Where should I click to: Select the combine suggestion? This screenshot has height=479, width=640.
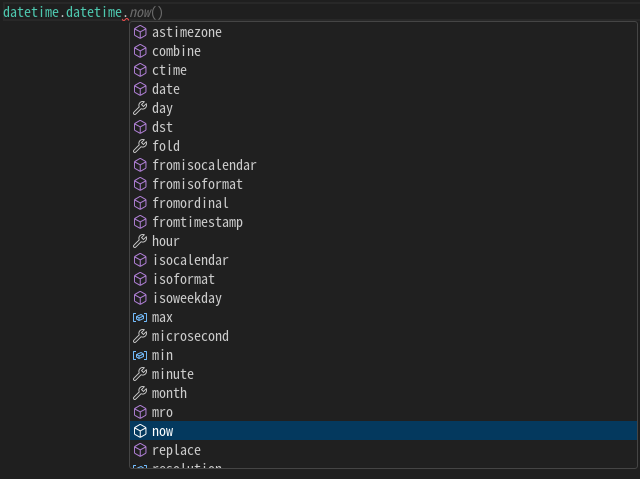(176, 51)
